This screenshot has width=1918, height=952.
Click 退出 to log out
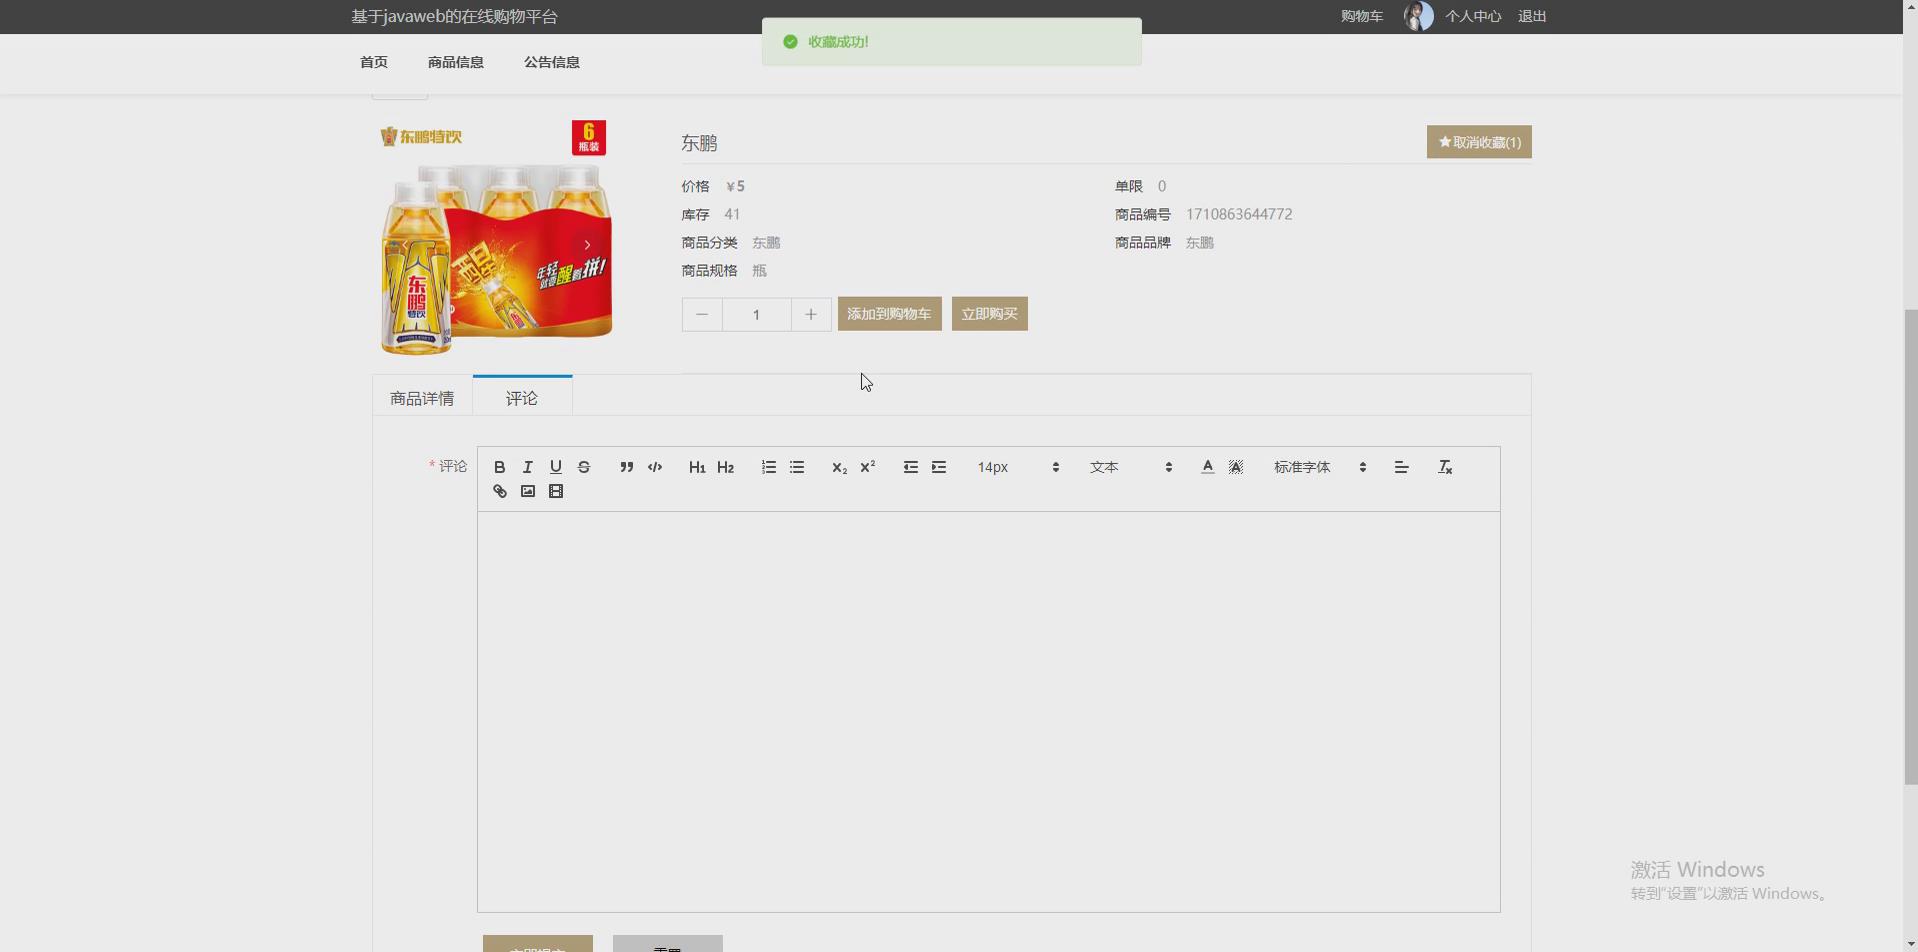[1532, 16]
